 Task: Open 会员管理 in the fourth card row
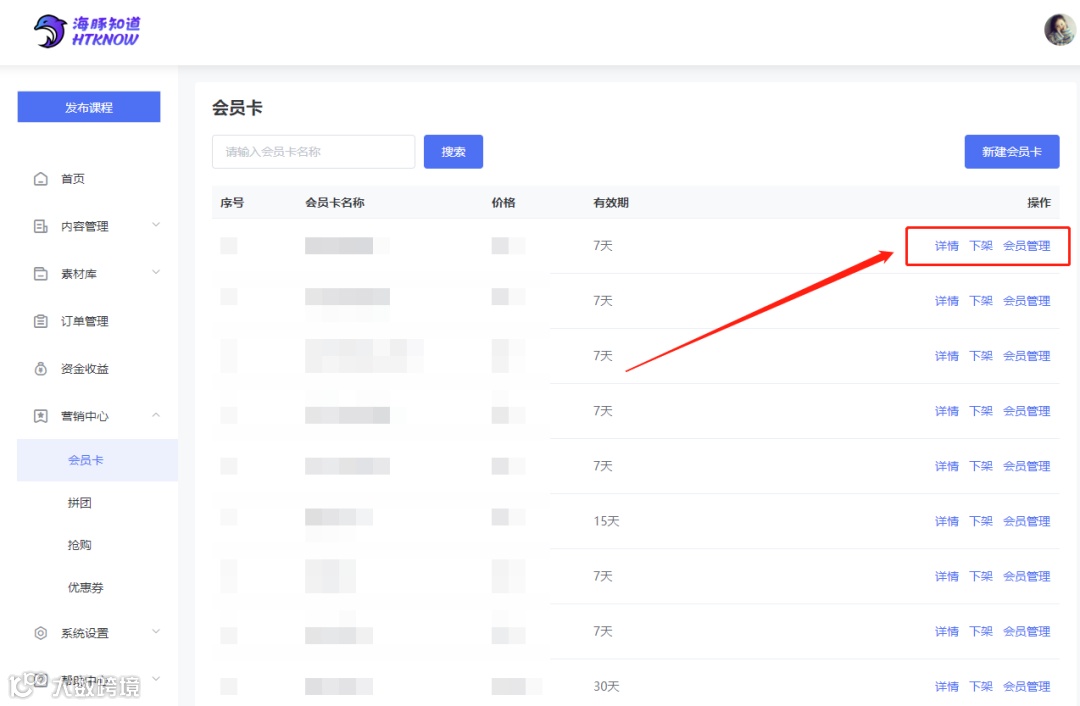pyautogui.click(x=1026, y=411)
